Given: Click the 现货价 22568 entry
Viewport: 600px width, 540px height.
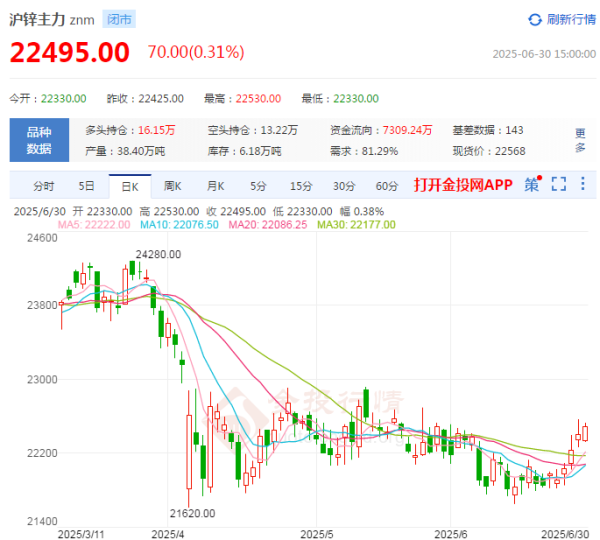Looking at the screenshot, I should pyautogui.click(x=489, y=152).
